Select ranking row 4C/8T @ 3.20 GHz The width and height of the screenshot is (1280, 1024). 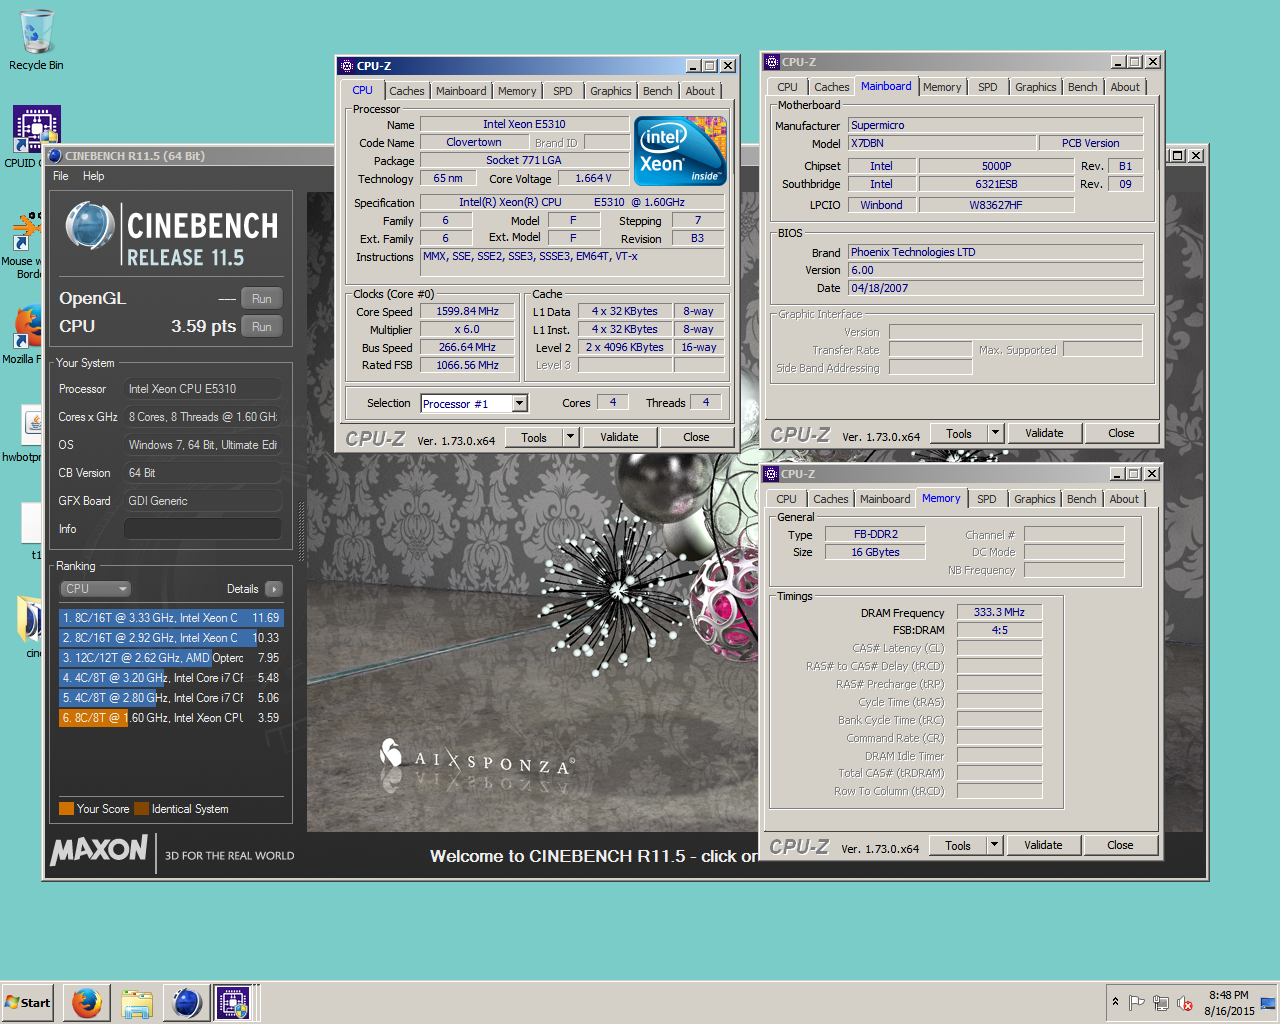(x=171, y=678)
